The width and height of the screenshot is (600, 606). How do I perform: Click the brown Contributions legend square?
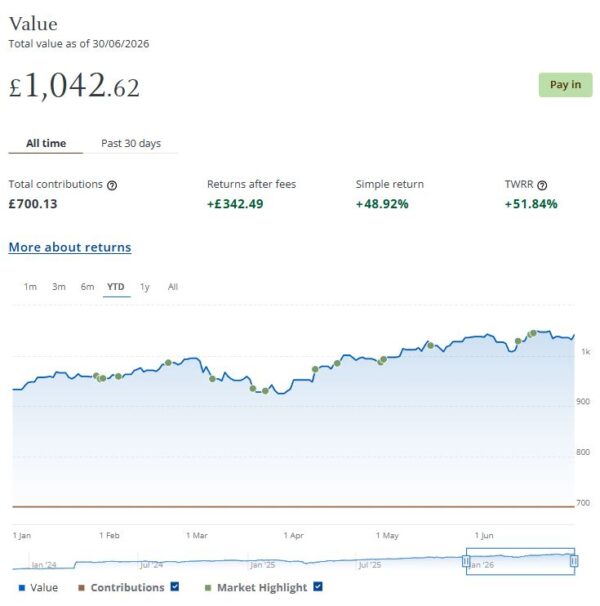[x=81, y=588]
